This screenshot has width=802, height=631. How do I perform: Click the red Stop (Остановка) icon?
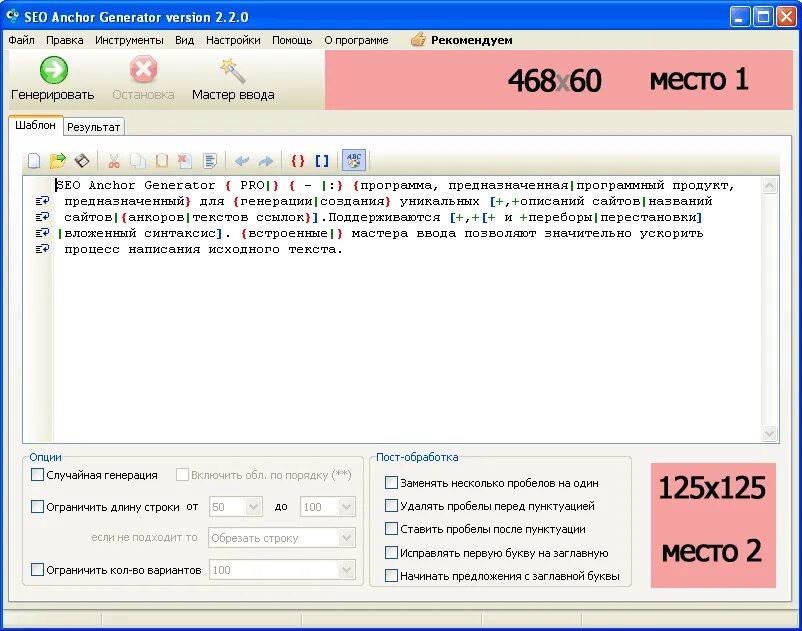[x=143, y=70]
